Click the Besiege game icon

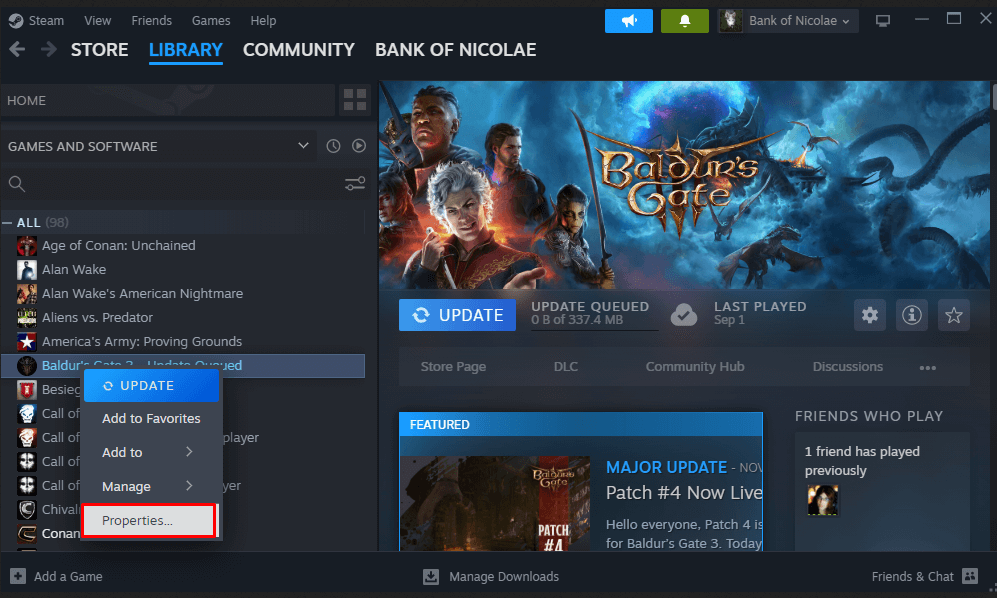(27, 389)
